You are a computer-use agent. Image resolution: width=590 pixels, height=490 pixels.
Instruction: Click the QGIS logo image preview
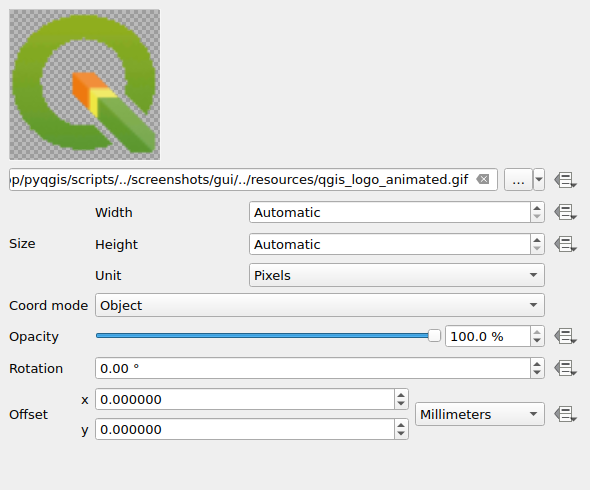pos(85,85)
